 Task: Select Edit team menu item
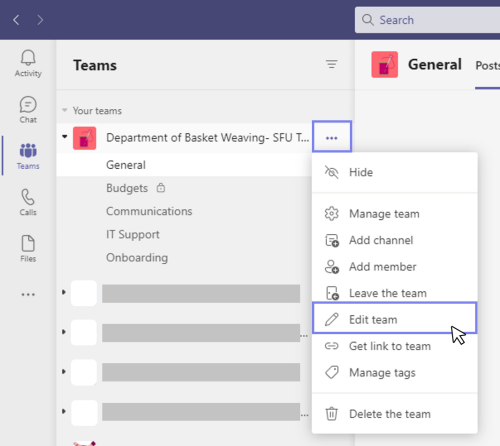coord(395,318)
